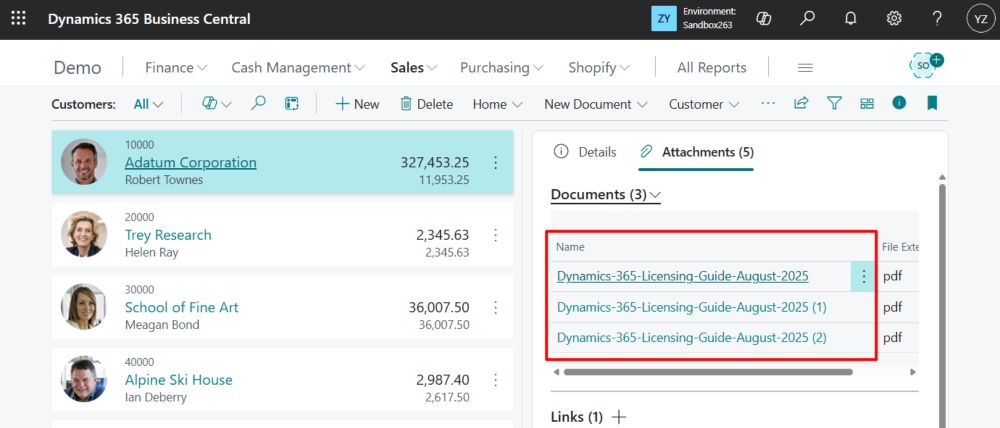Click the Links (1) heading
This screenshot has width=1000, height=428.
click(x=577, y=417)
